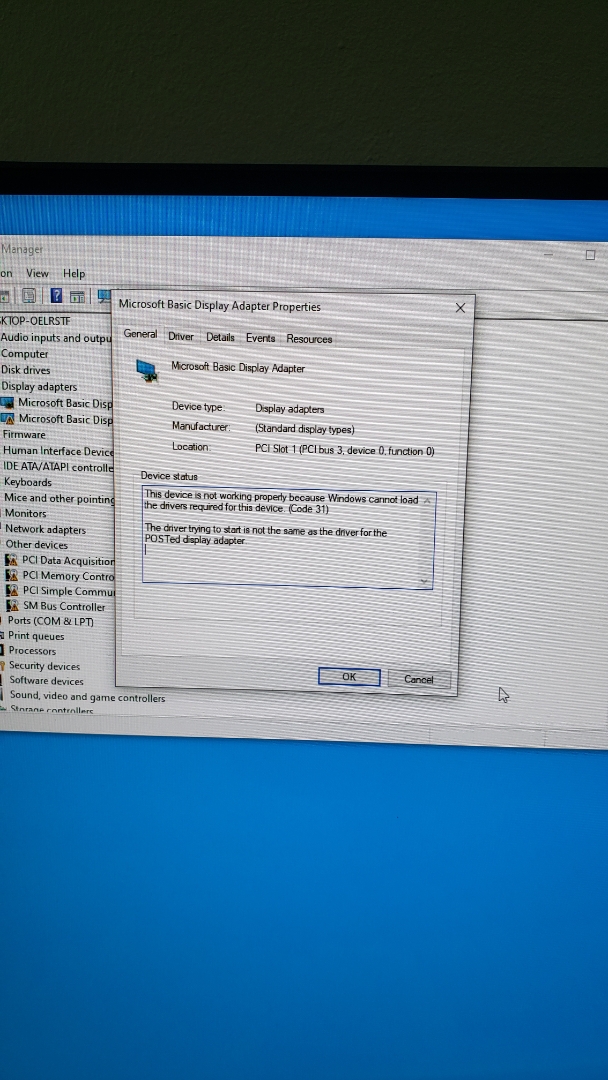Click the warning-marked Microsoft Basic Display Adapter icon
This screenshot has width=608, height=1080.
(x=8, y=419)
